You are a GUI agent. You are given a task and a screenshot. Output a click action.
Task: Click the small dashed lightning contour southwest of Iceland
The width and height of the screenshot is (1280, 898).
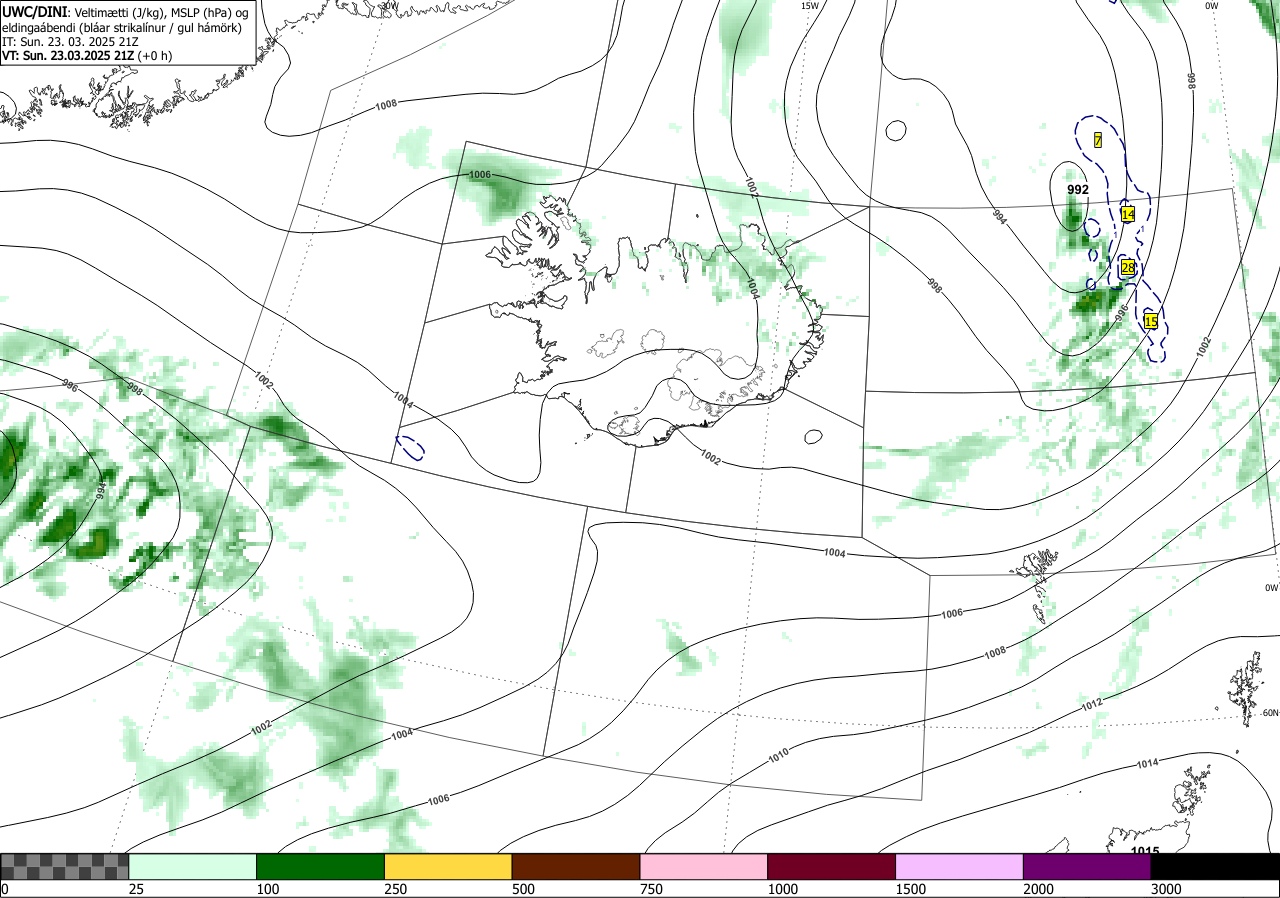(409, 447)
